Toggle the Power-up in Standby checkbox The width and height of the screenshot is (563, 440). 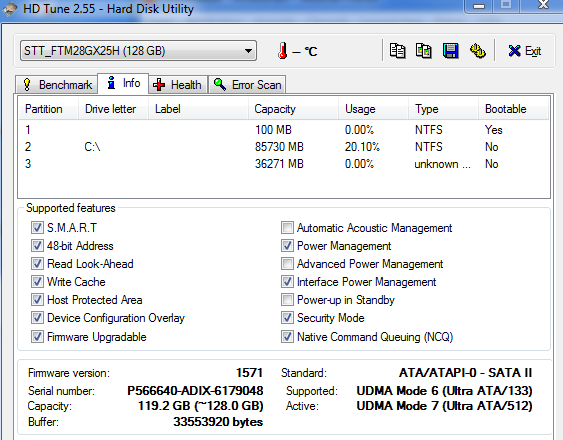pyautogui.click(x=287, y=300)
